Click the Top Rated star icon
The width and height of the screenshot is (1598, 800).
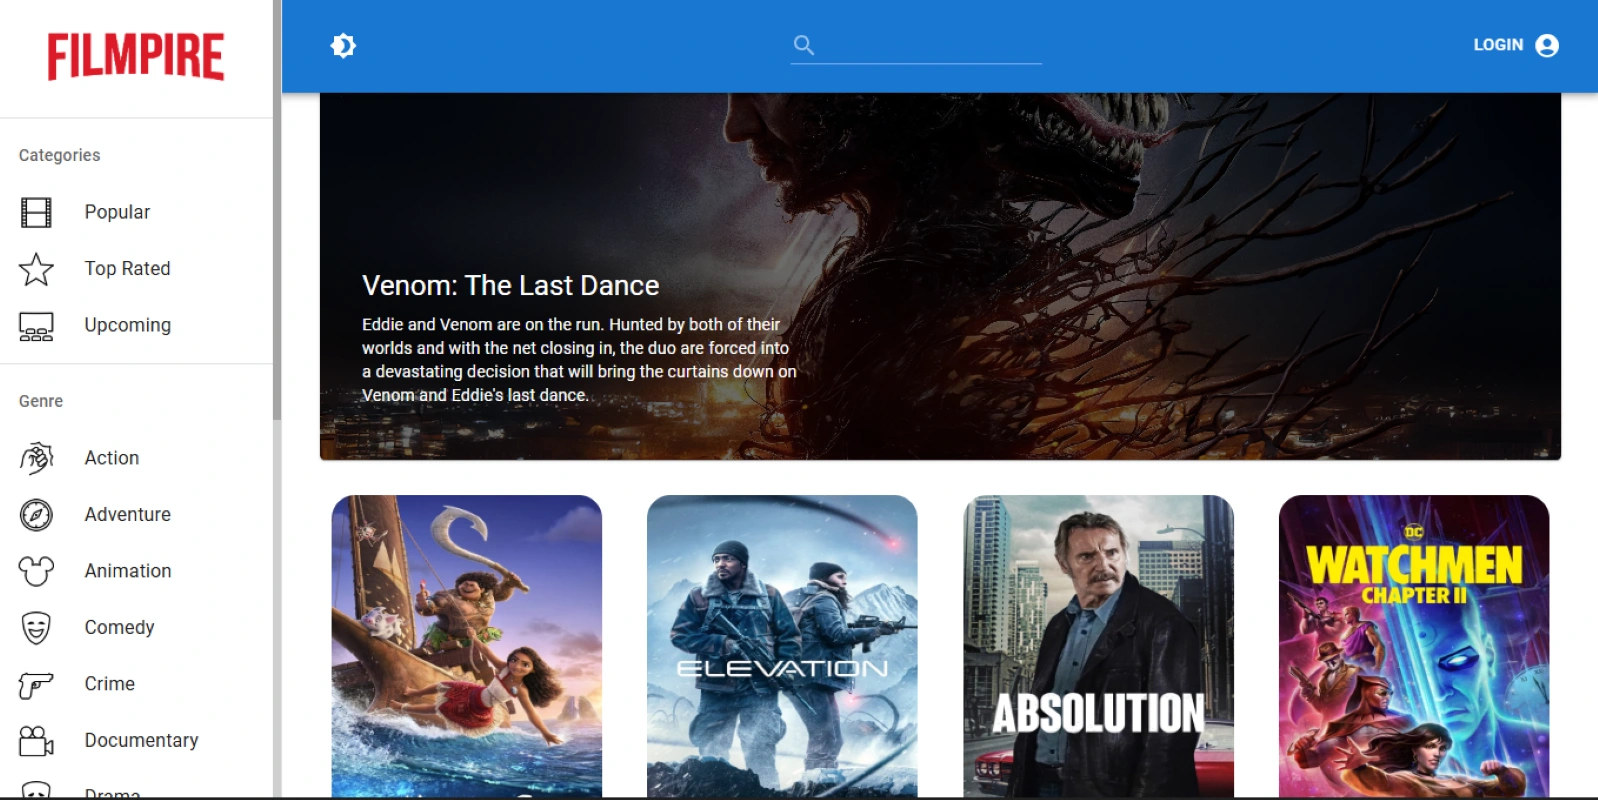pyautogui.click(x=36, y=268)
